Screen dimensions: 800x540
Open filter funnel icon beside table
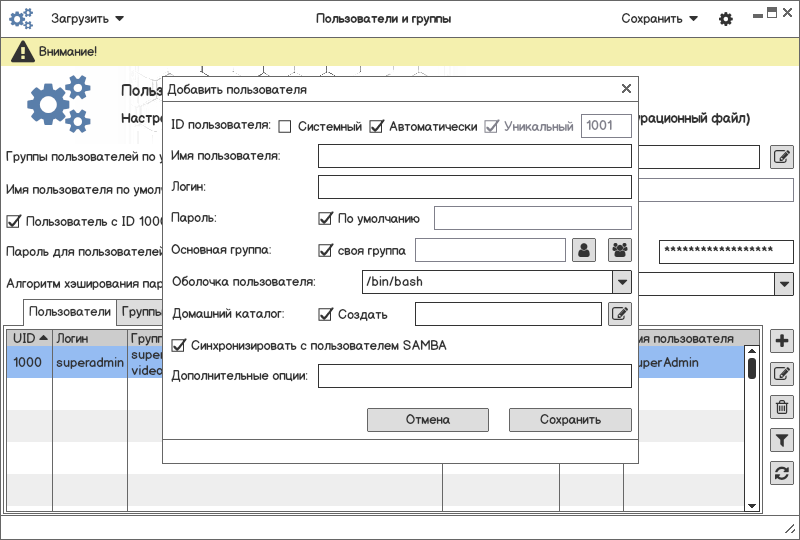(782, 440)
